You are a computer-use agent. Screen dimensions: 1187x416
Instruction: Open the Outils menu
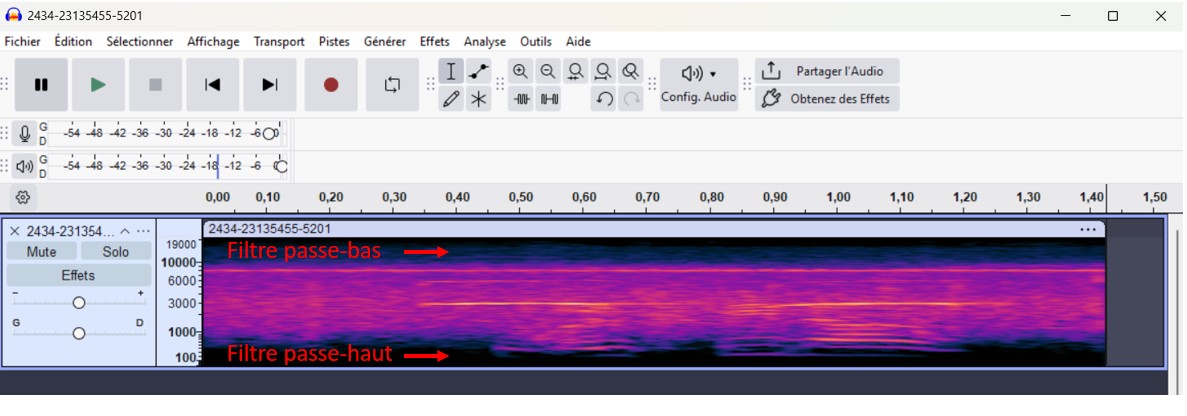[x=536, y=42]
